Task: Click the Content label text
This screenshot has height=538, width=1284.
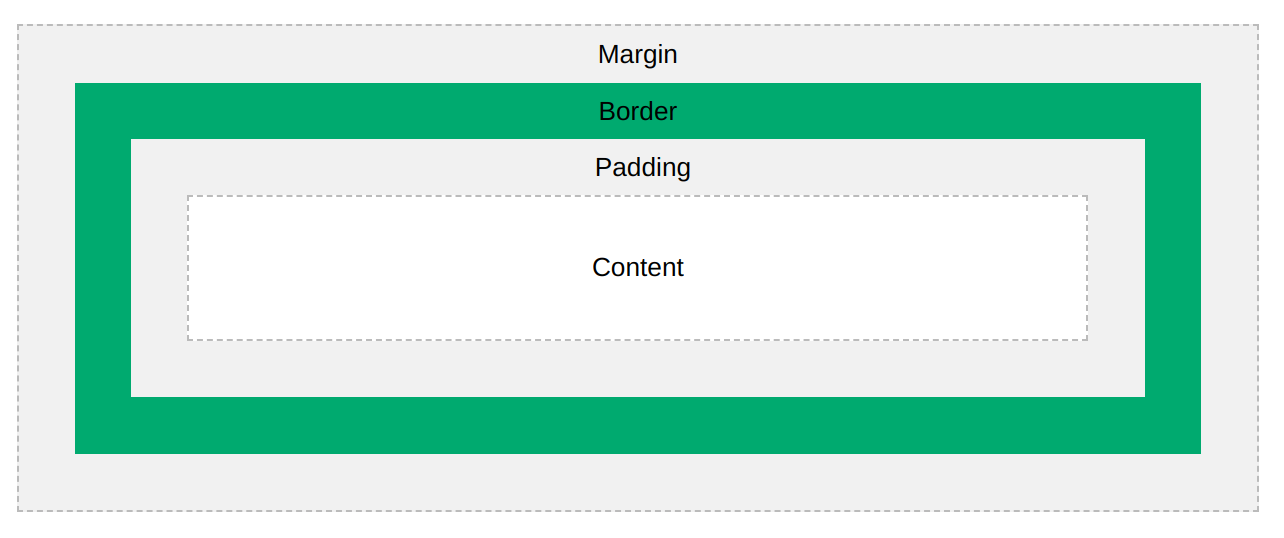Action: 638,267
